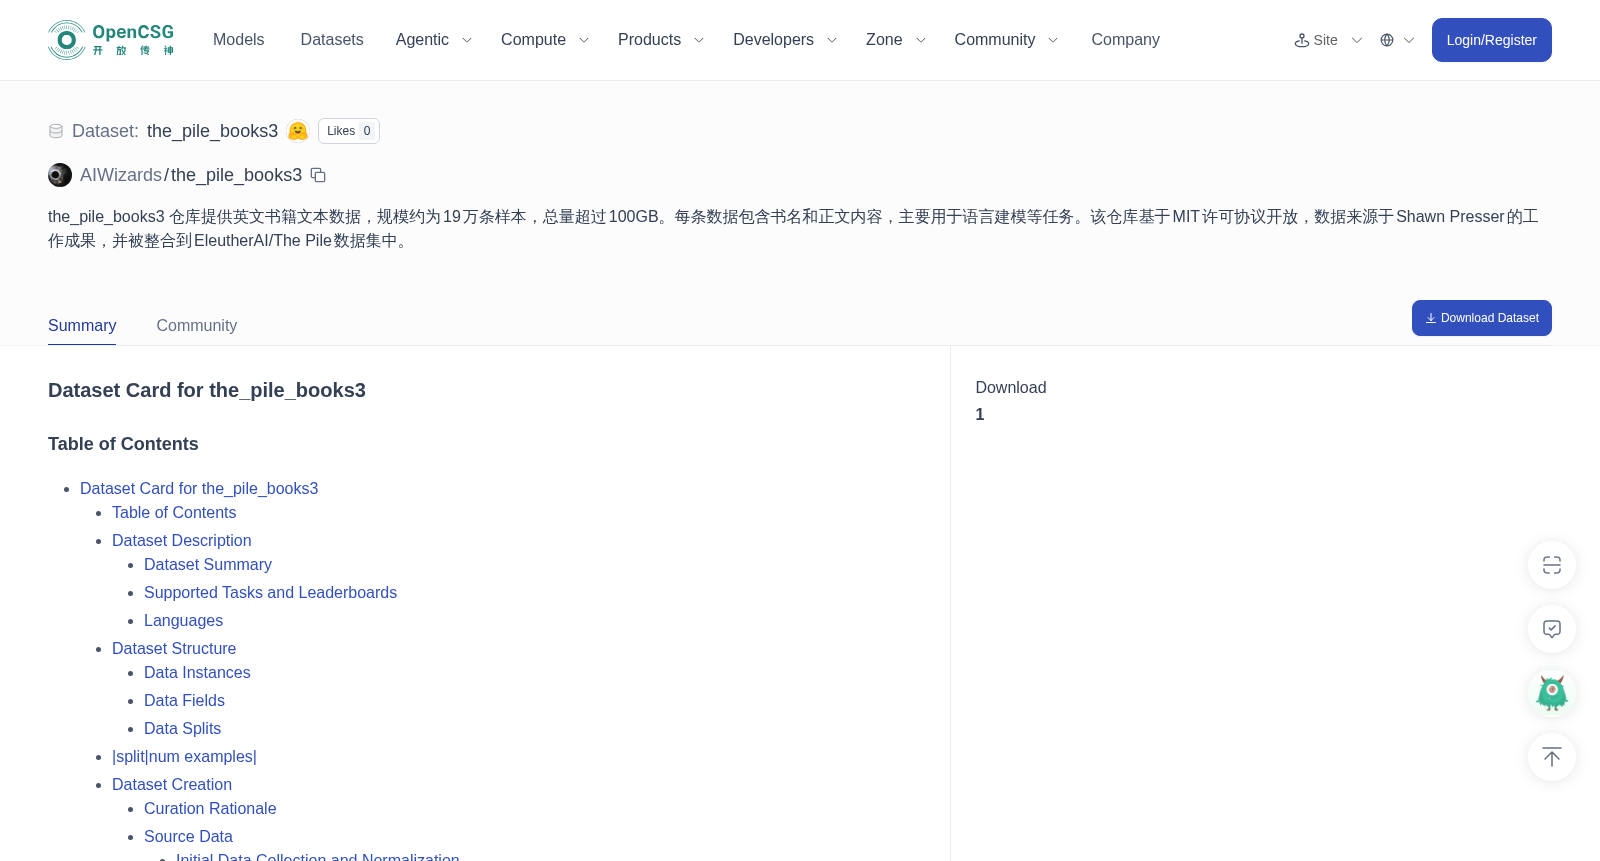Switch to the Community tab

pos(197,326)
